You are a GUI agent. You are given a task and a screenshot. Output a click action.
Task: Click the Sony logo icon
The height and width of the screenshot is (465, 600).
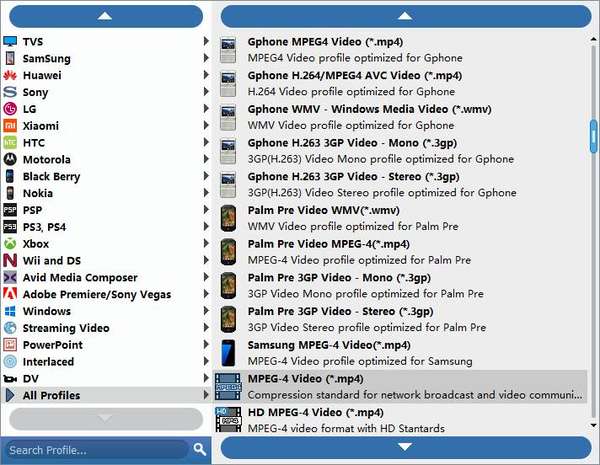pos(10,92)
